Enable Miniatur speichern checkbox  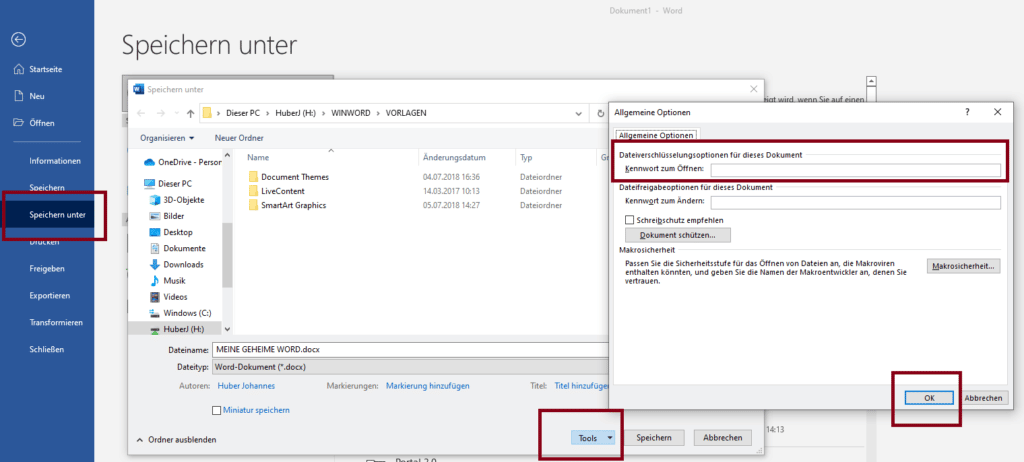coord(217,410)
